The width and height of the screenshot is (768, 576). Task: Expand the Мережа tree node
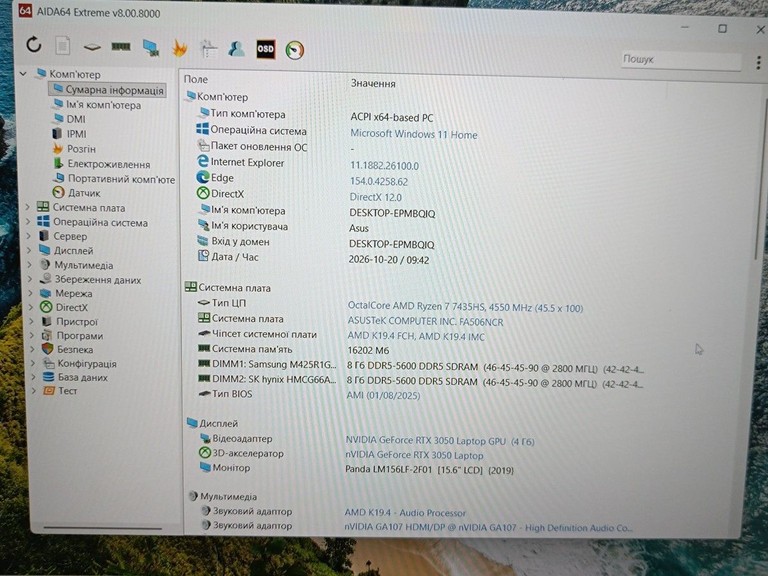(x=31, y=293)
